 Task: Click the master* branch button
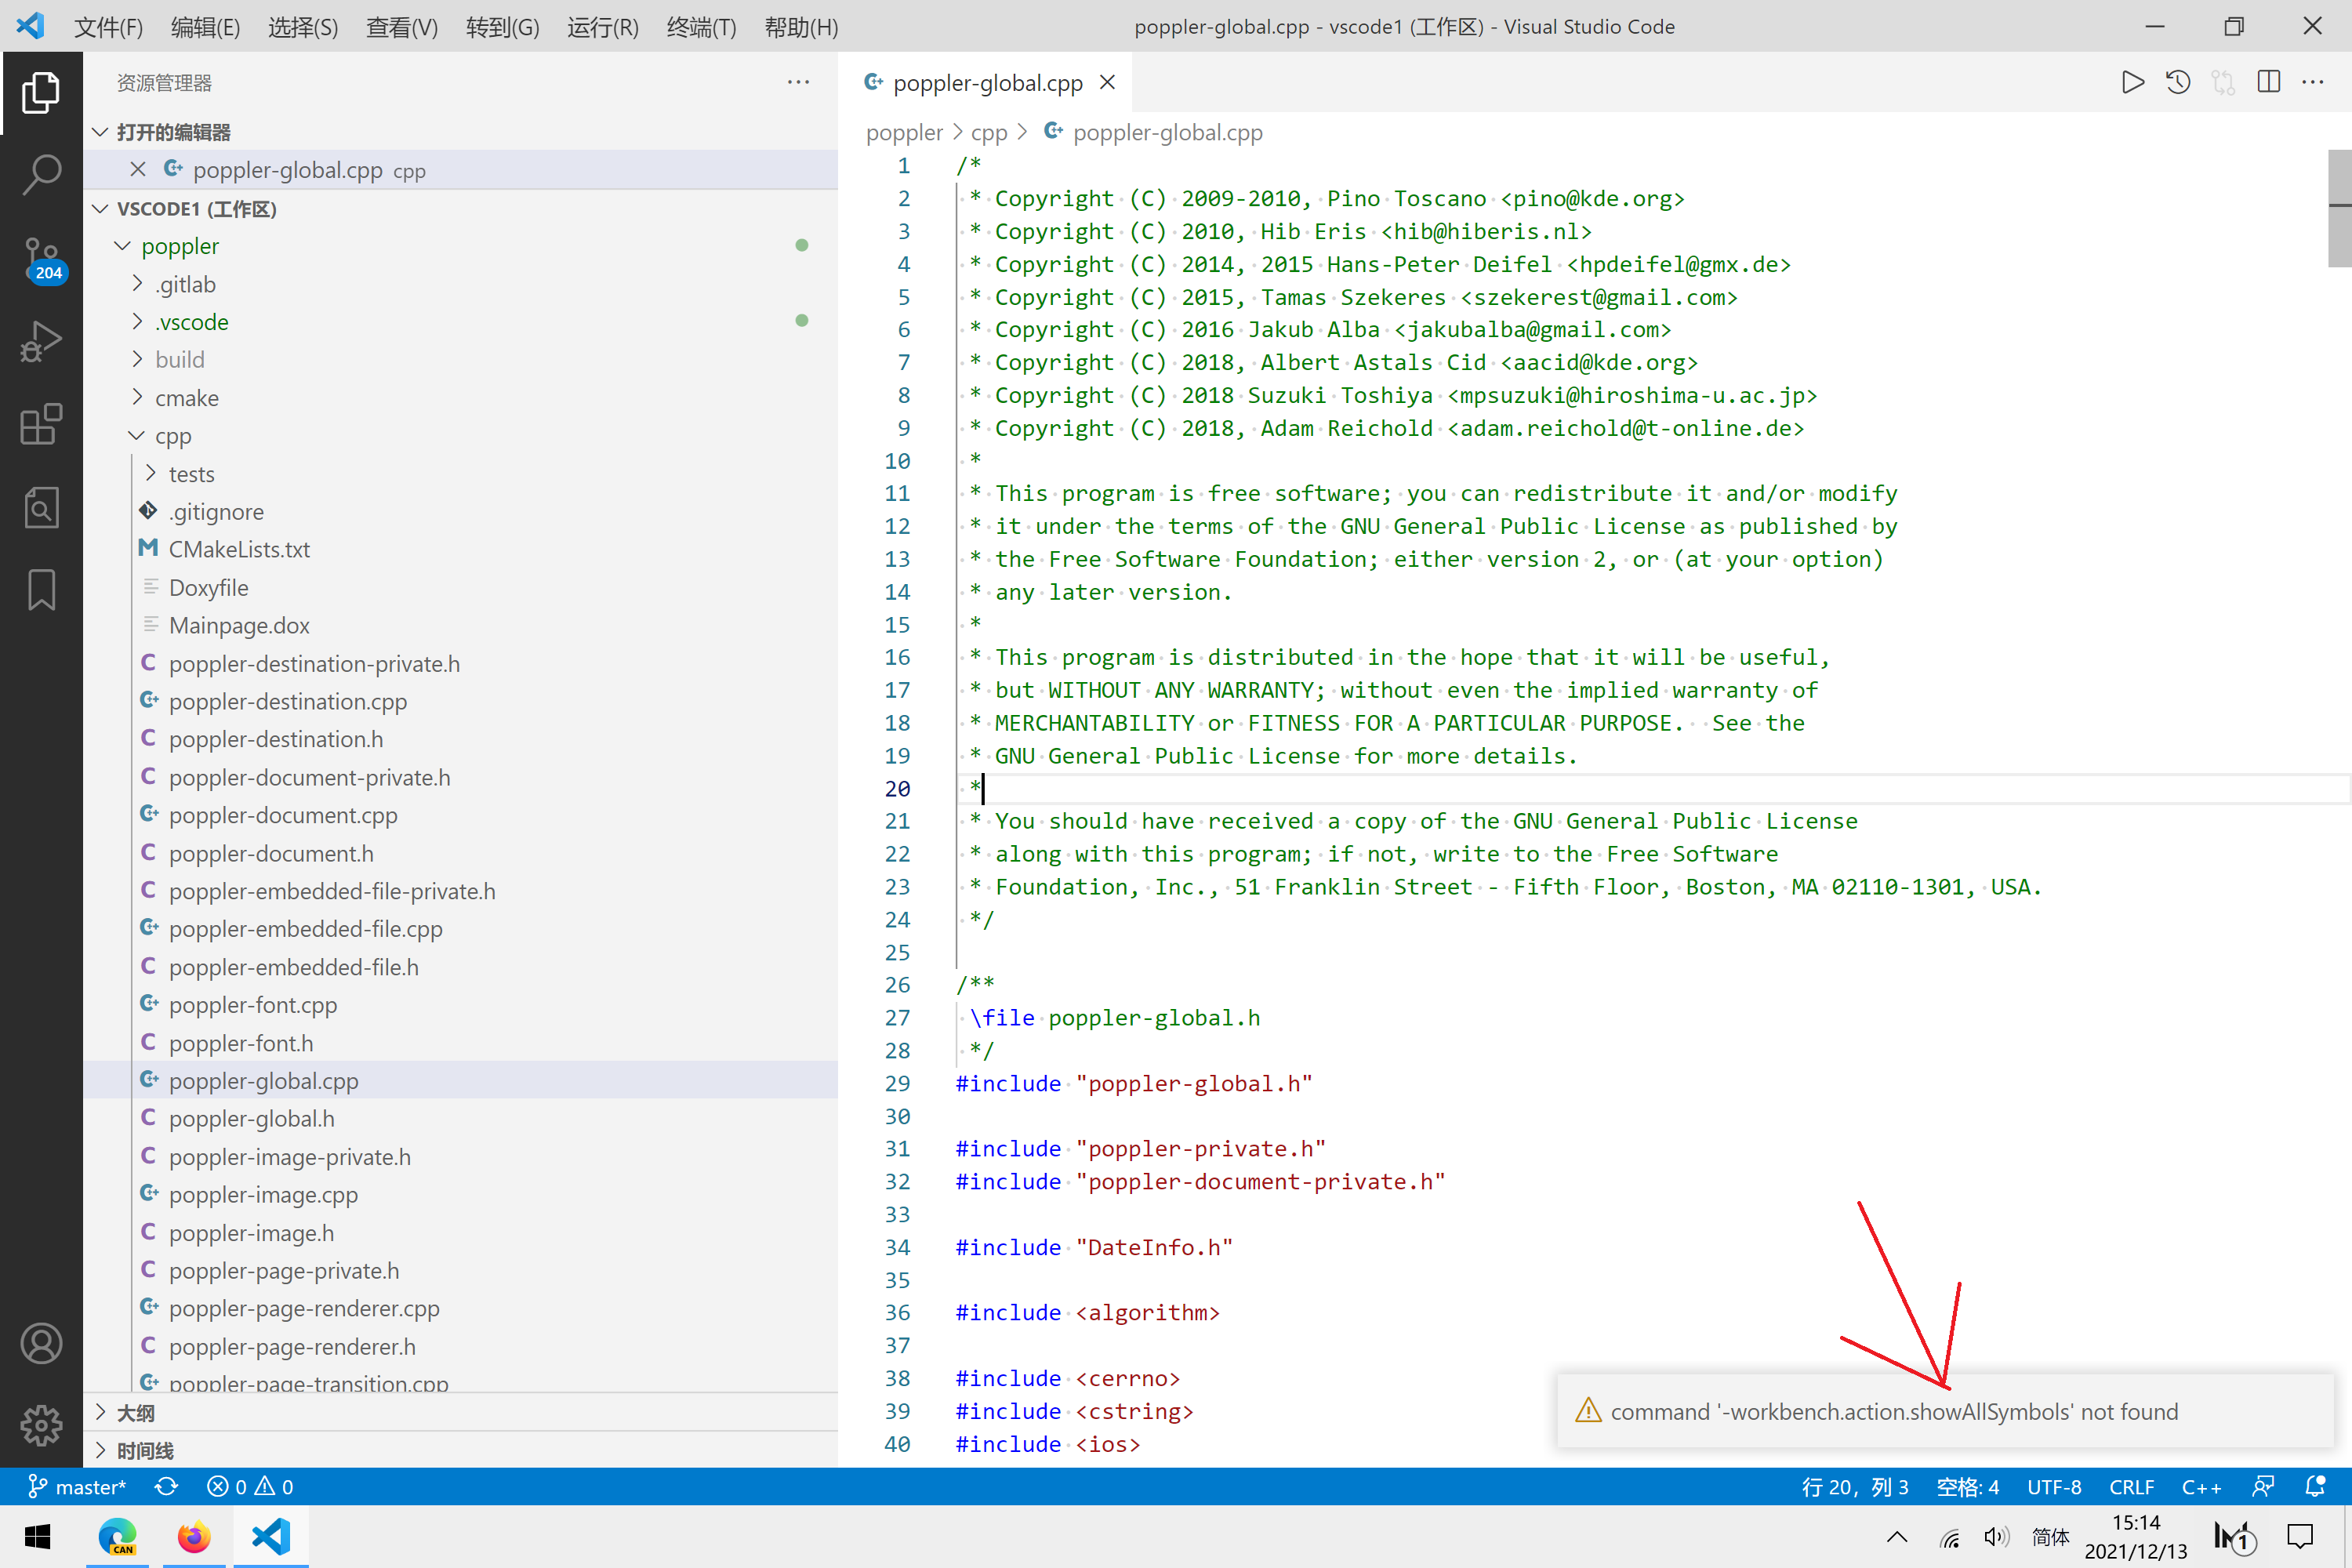(x=78, y=1487)
